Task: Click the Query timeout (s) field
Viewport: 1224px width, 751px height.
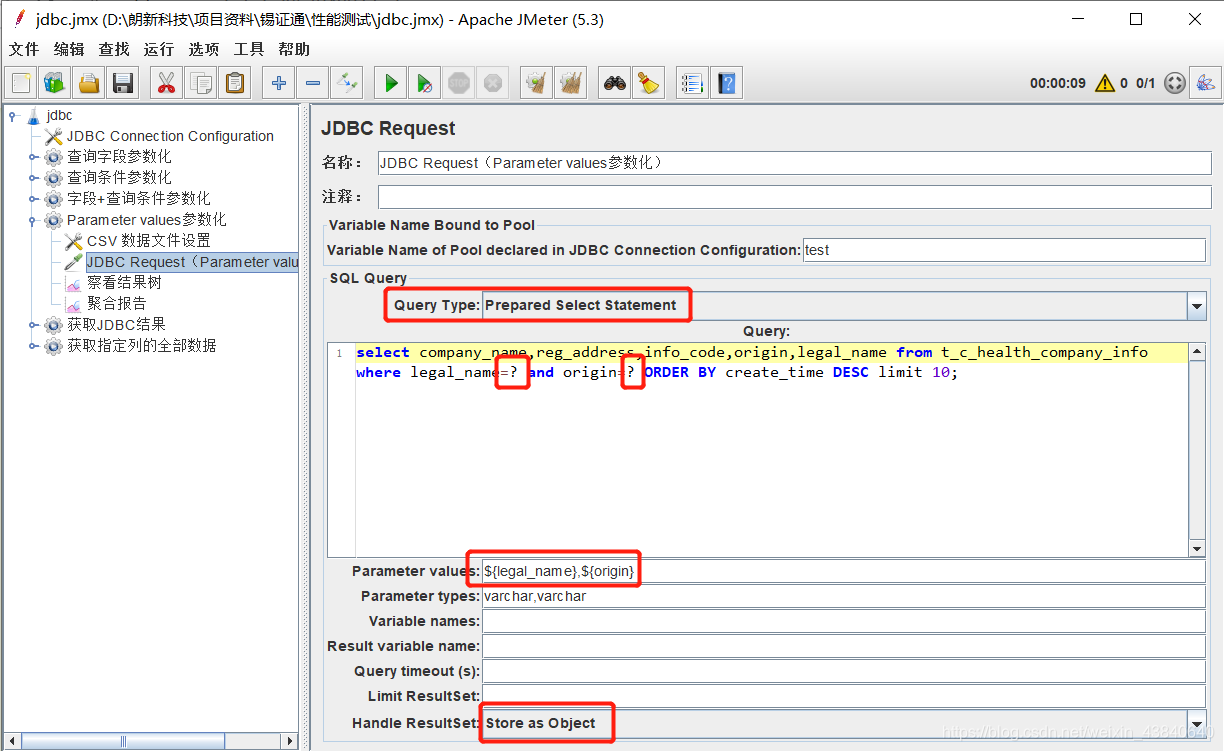Action: (844, 671)
